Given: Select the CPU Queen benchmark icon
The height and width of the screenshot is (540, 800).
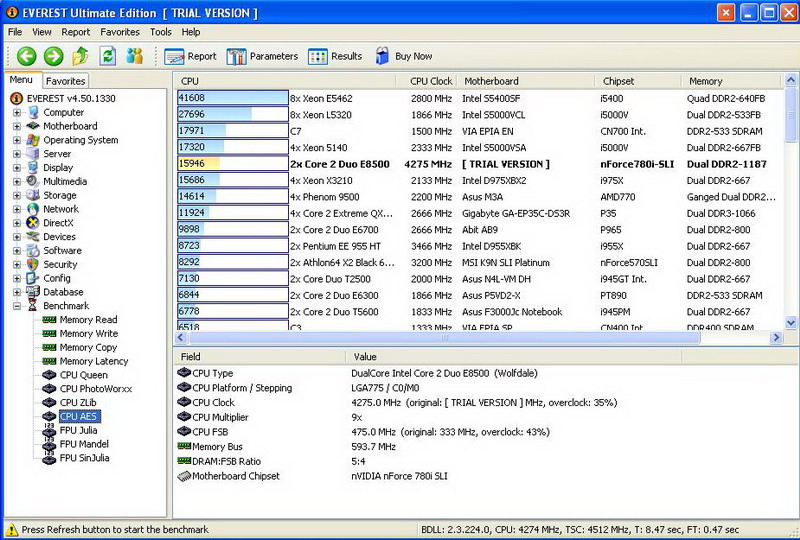Looking at the screenshot, I should pyautogui.click(x=48, y=375).
